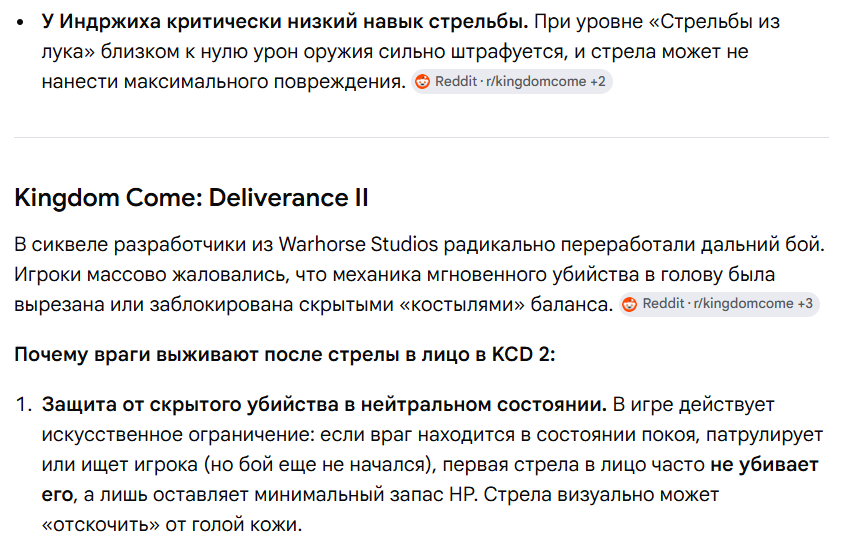Click the Reddit logo beside r/kingdomcome +3

(x=629, y=304)
